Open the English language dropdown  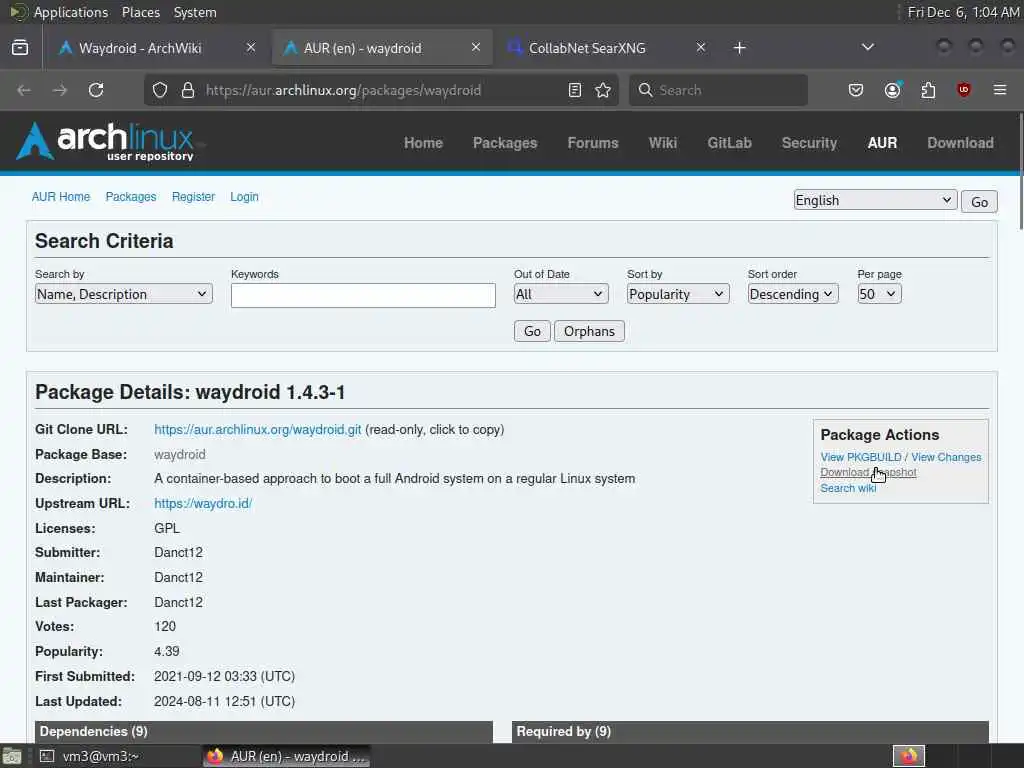tap(875, 200)
